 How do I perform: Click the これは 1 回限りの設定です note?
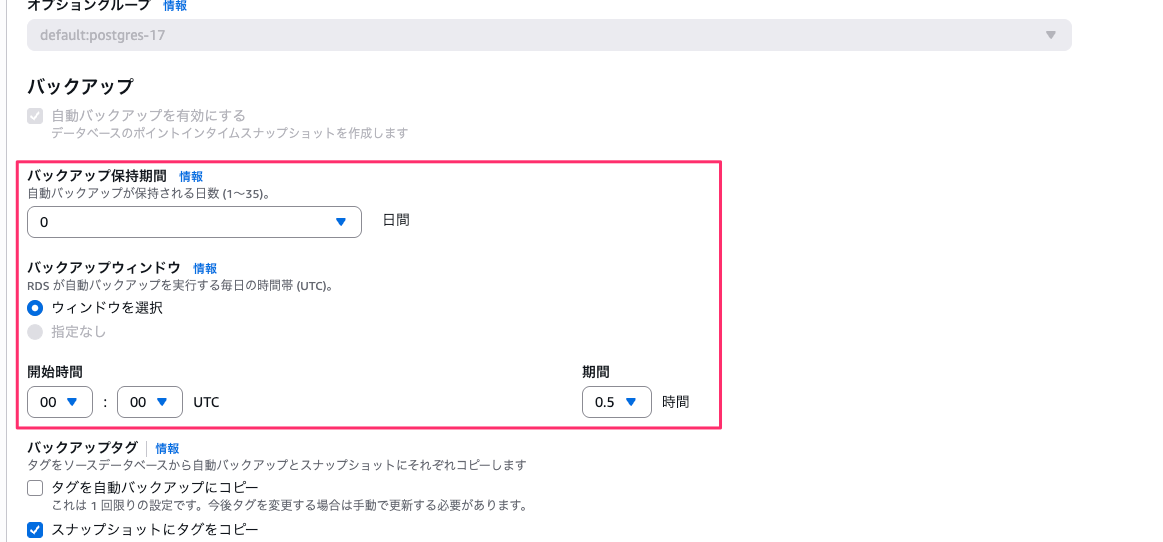(x=289, y=506)
